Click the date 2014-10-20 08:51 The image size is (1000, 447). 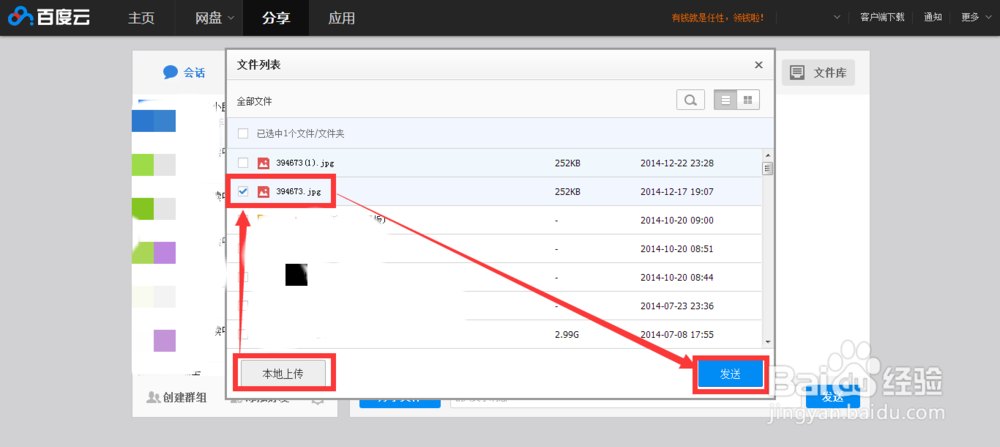point(677,249)
